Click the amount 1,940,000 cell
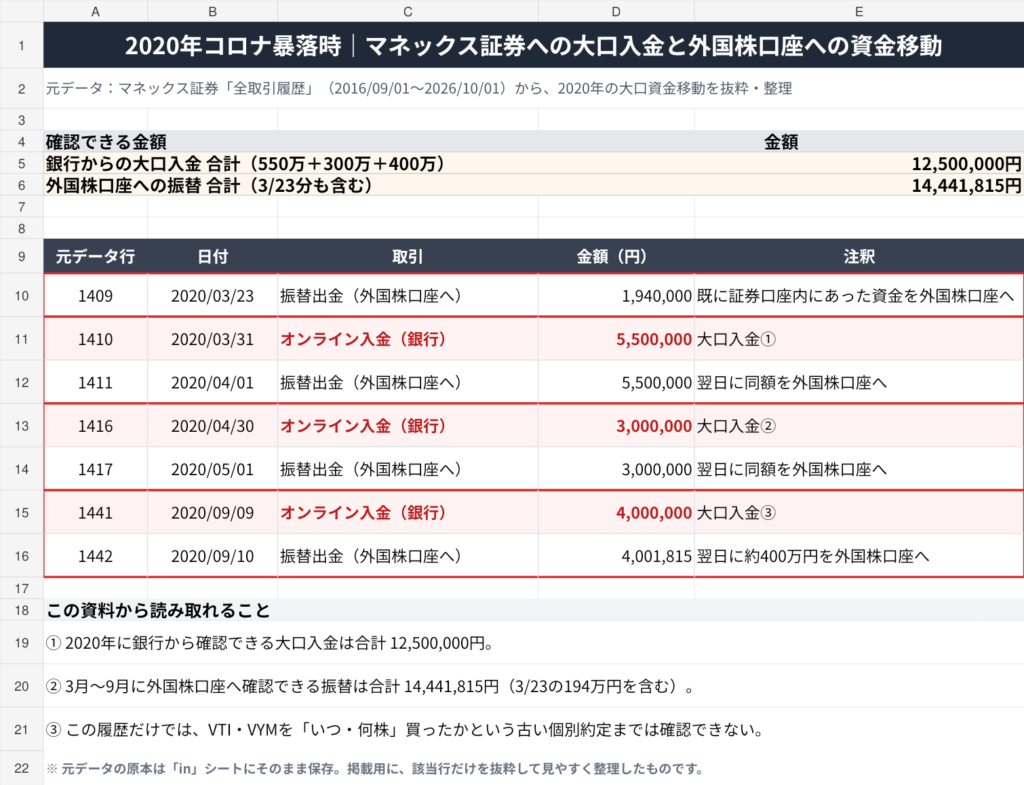Screen dimensions: 1024x785 616,295
